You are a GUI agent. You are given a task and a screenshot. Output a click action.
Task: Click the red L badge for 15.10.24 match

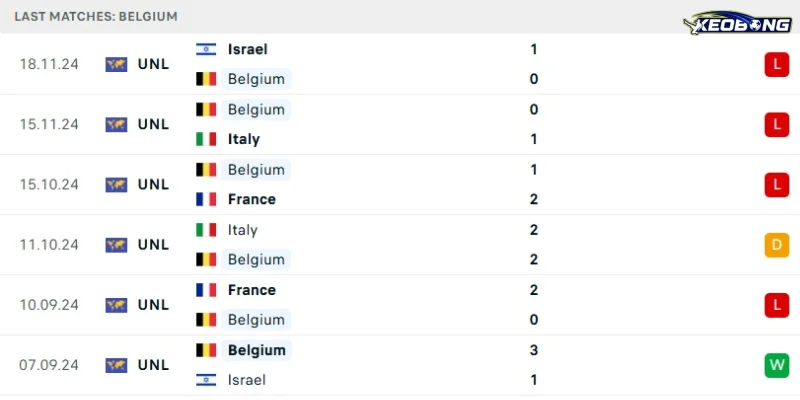click(777, 185)
